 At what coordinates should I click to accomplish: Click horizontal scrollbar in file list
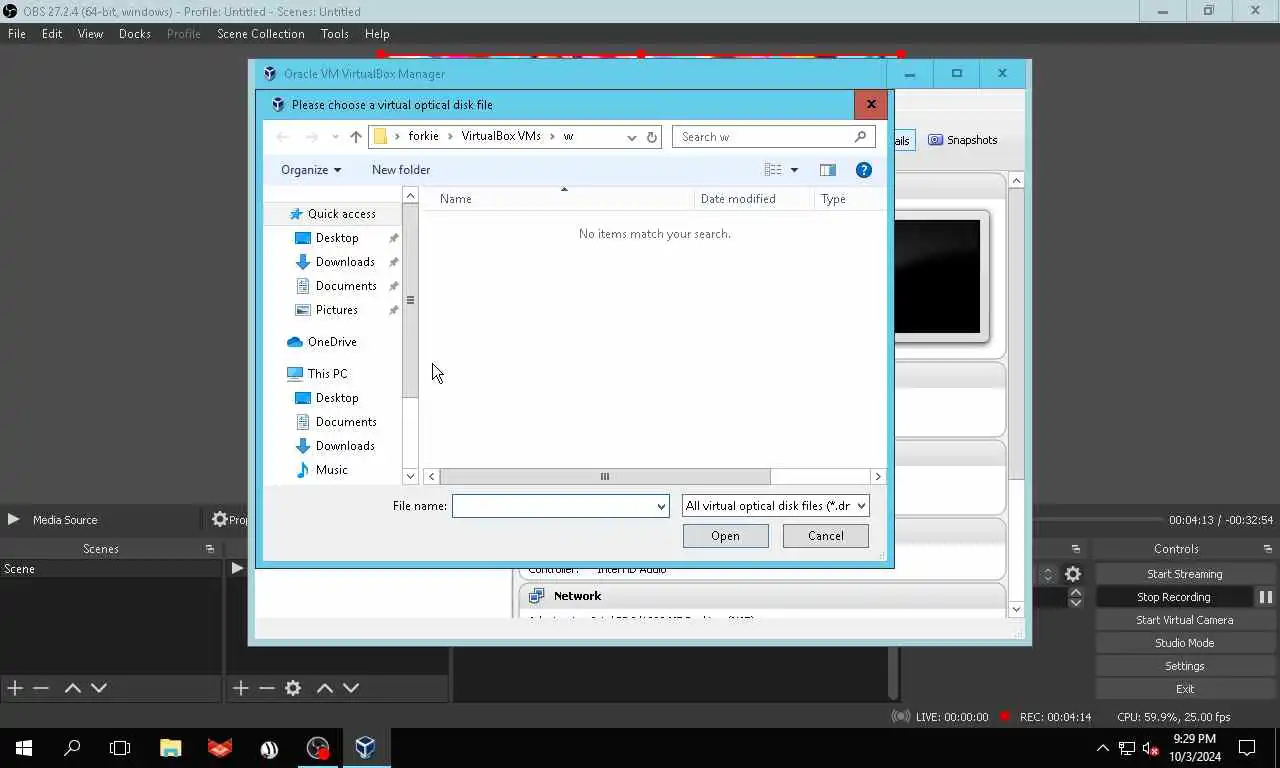pyautogui.click(x=604, y=477)
